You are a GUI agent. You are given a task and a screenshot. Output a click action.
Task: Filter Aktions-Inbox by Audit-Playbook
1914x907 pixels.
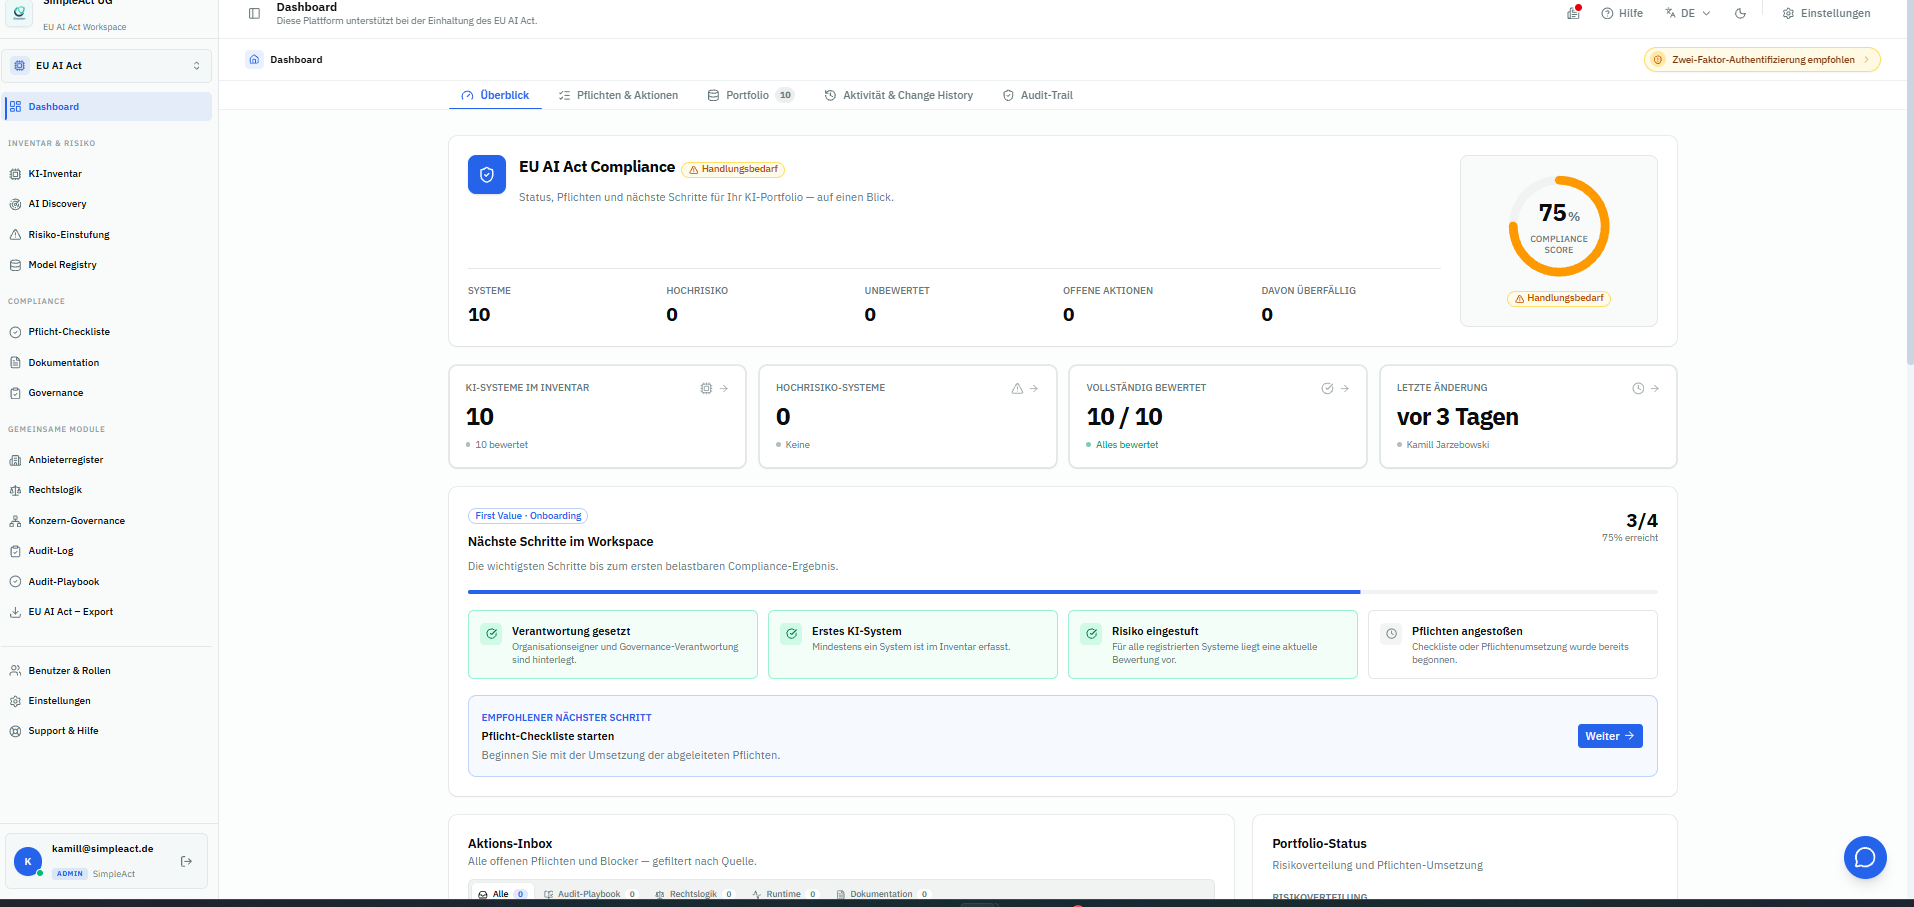[590, 894]
